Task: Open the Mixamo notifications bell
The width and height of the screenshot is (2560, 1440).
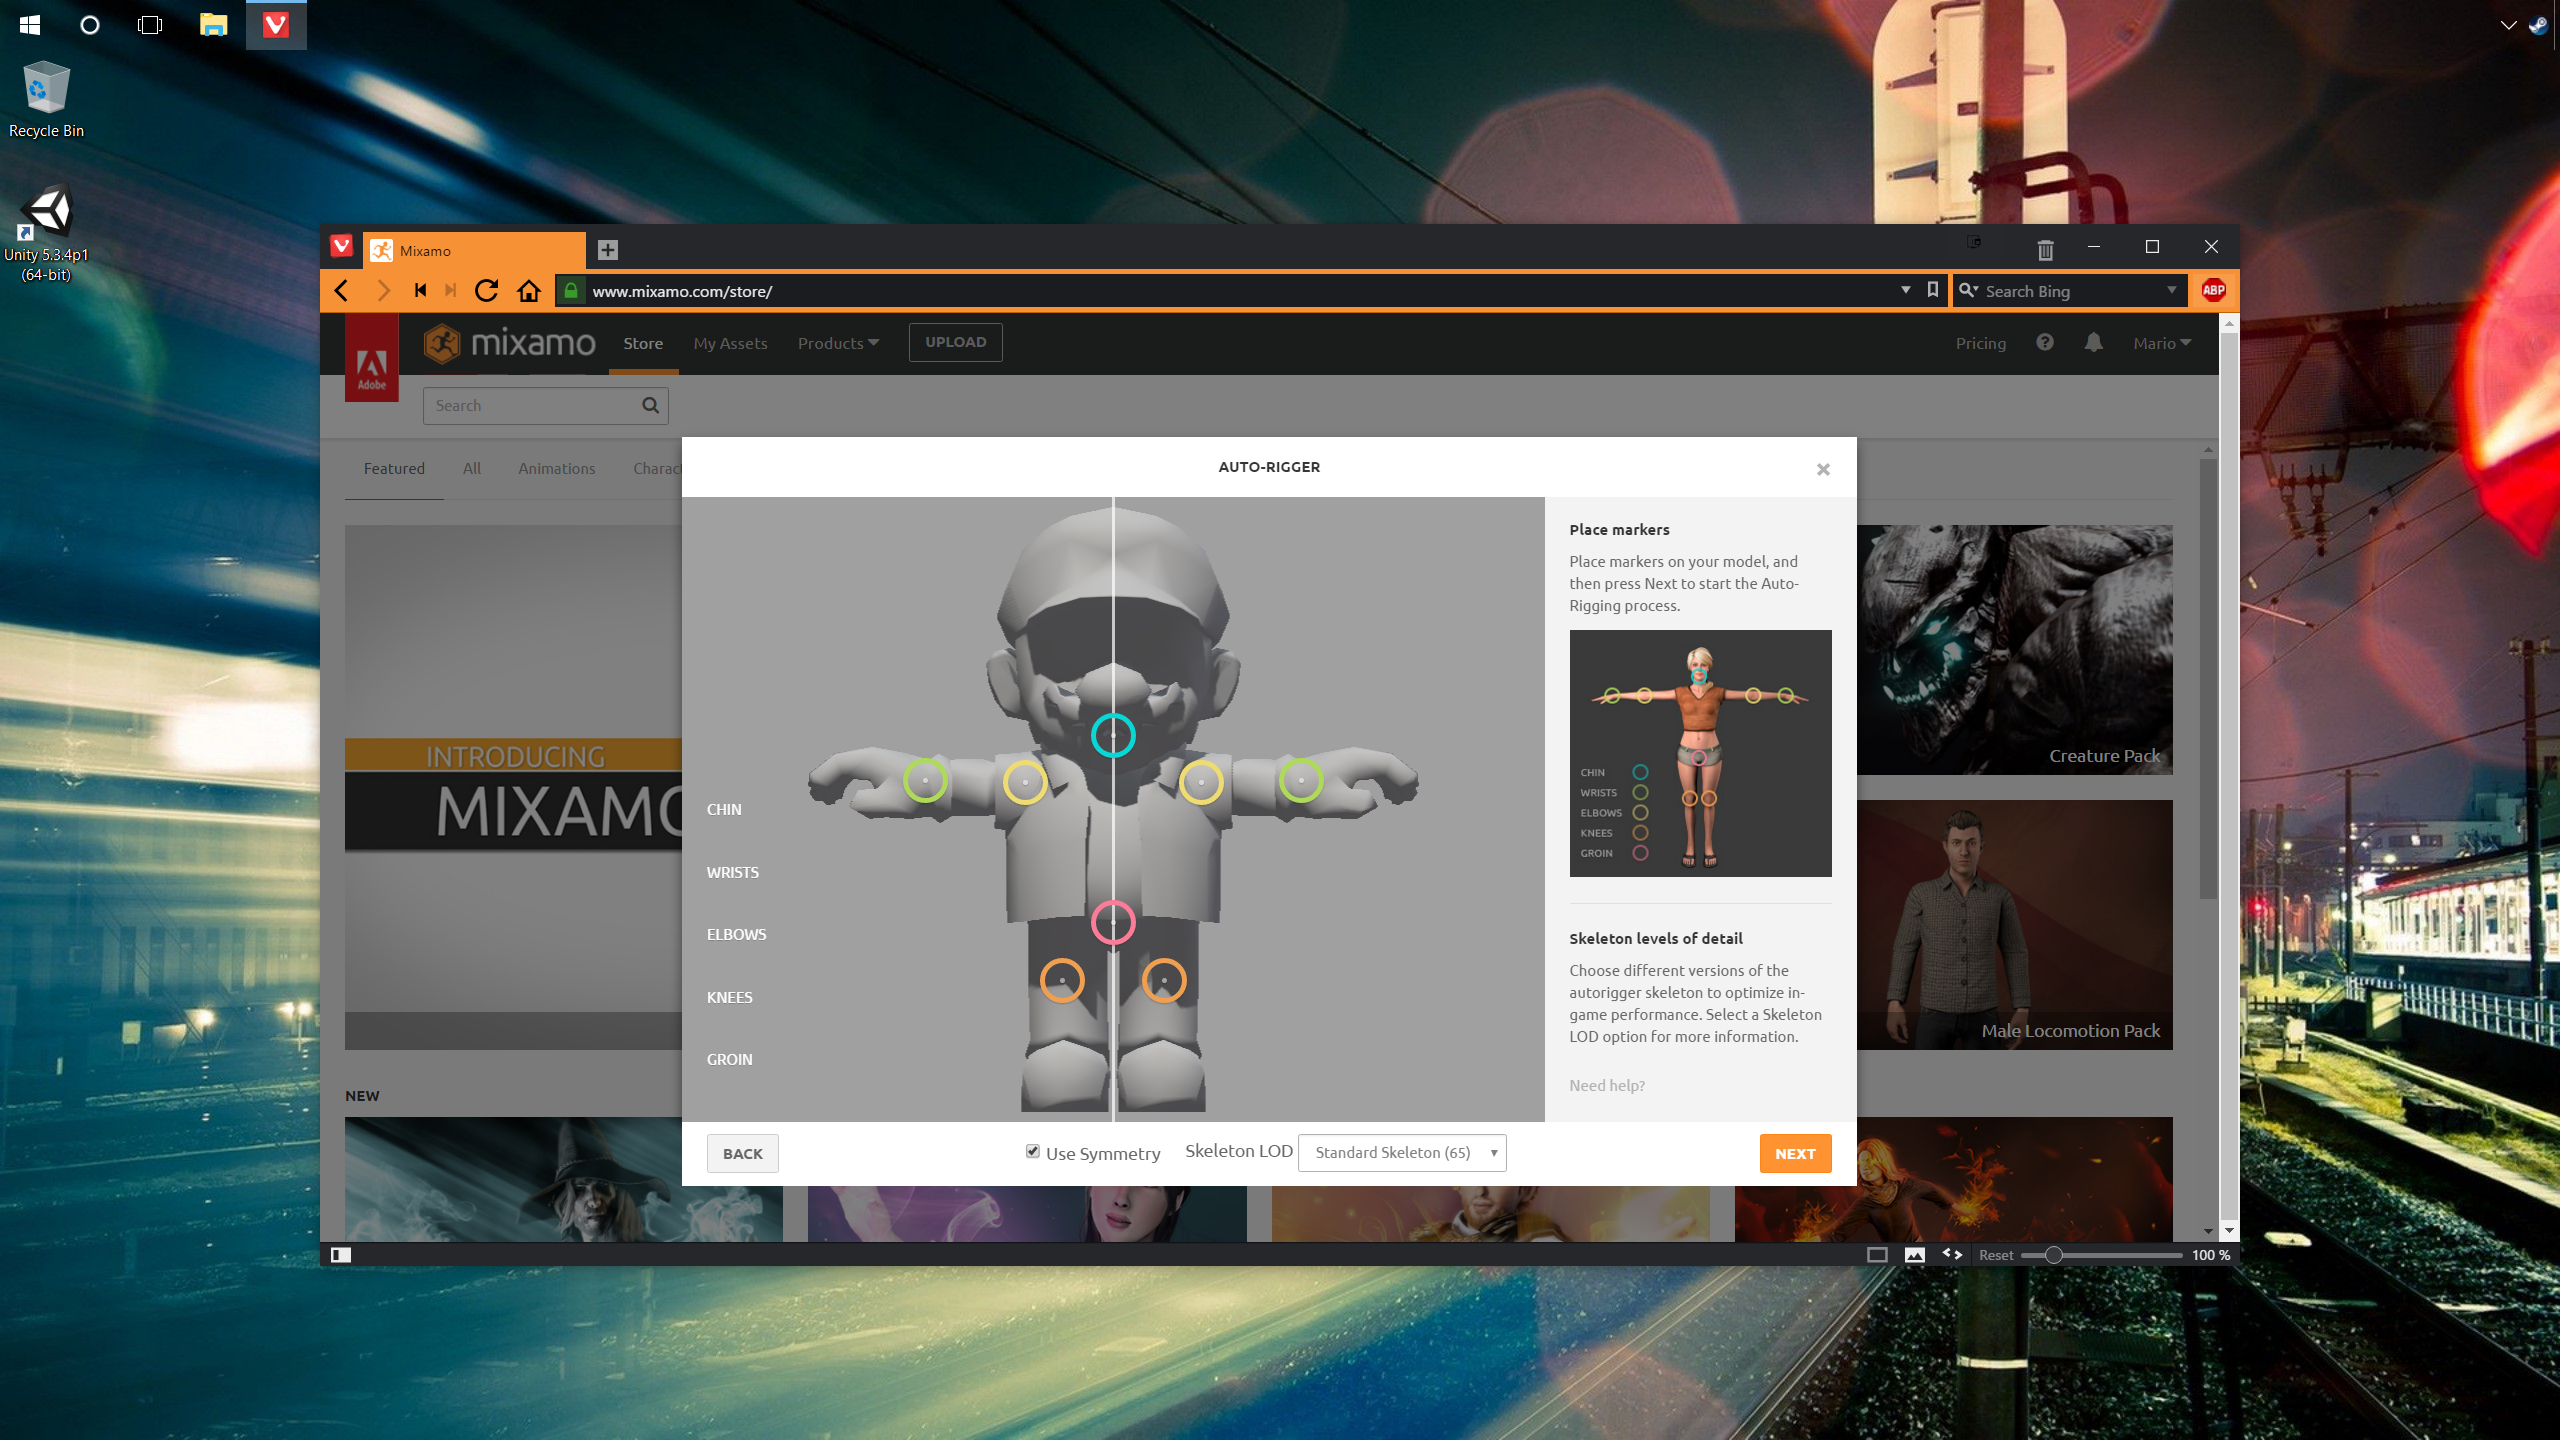Action: point(2093,343)
